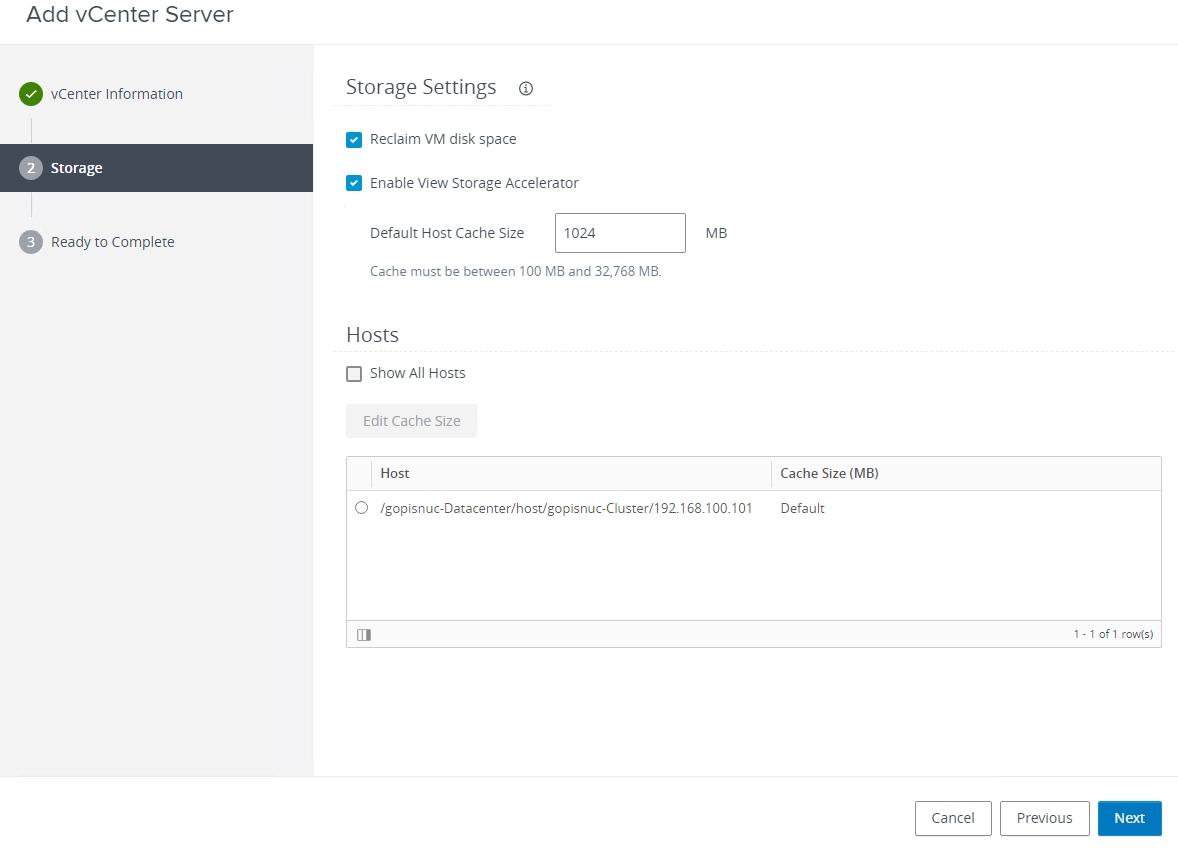This screenshot has height=852, width=1178.
Task: Click the Previous button
Action: coord(1044,818)
